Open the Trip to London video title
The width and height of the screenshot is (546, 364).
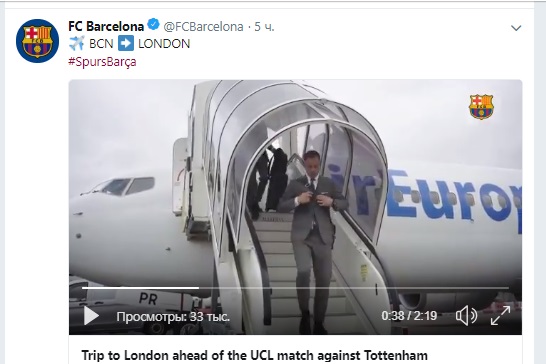(x=255, y=356)
